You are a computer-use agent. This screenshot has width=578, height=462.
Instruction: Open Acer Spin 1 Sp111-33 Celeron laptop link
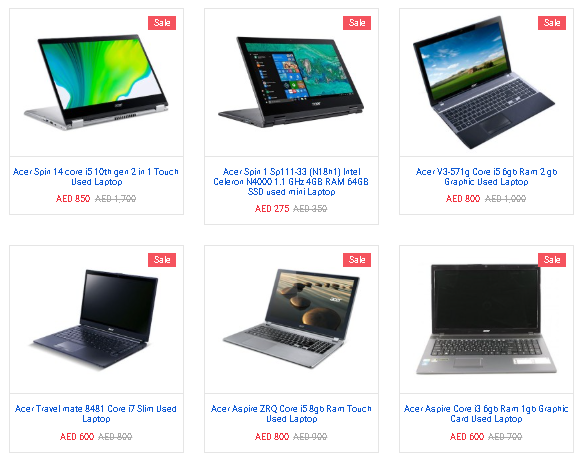click(x=291, y=181)
